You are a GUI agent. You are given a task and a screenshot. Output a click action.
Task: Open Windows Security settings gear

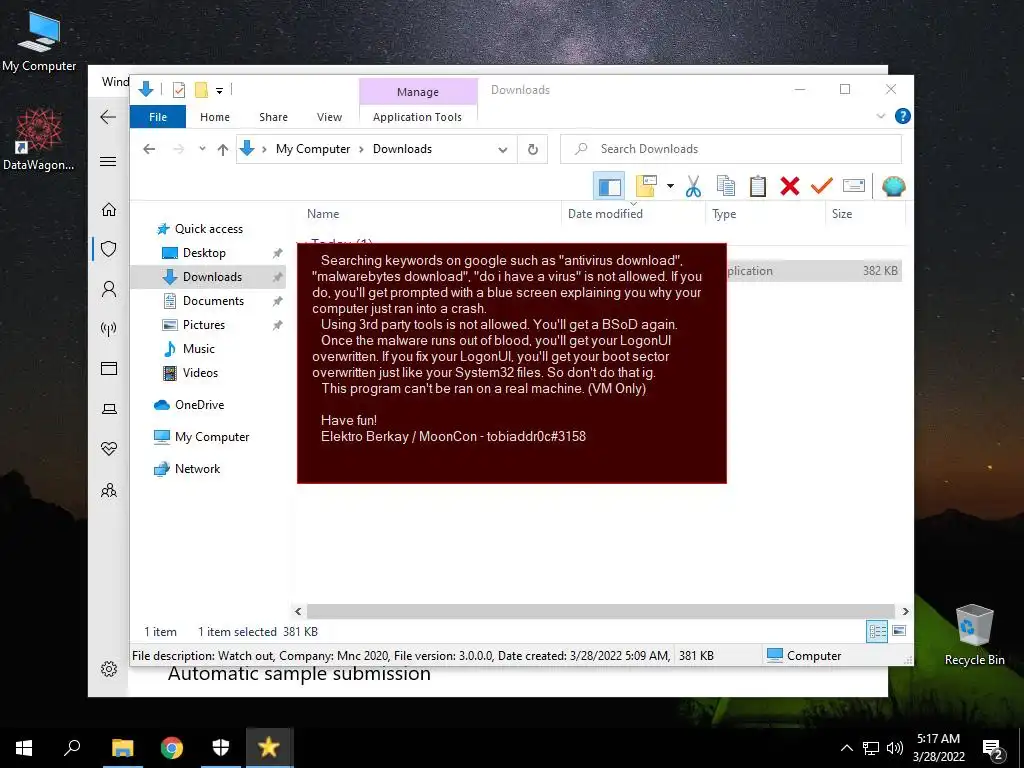coord(108,669)
